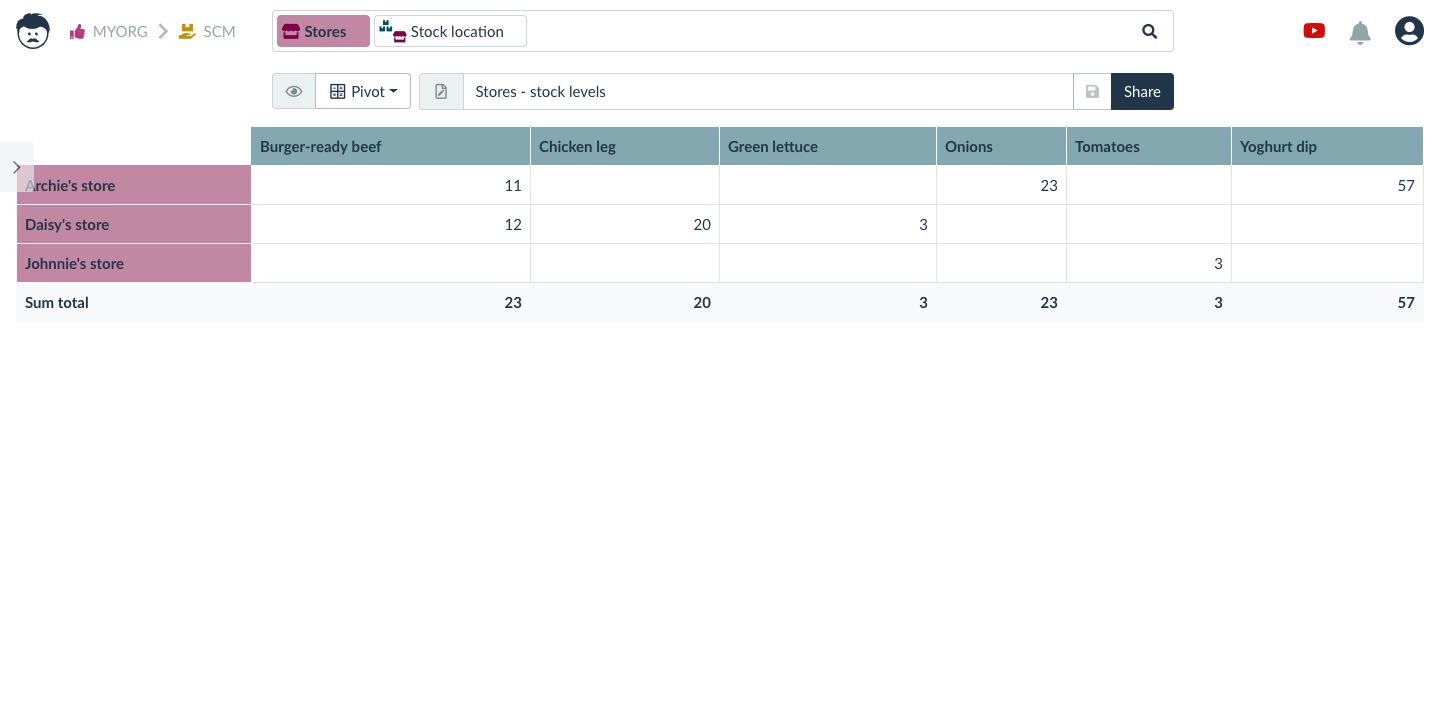Click Daisy's store Burger-ready beef value 12
This screenshot has width=1439, height=707.
click(x=512, y=224)
